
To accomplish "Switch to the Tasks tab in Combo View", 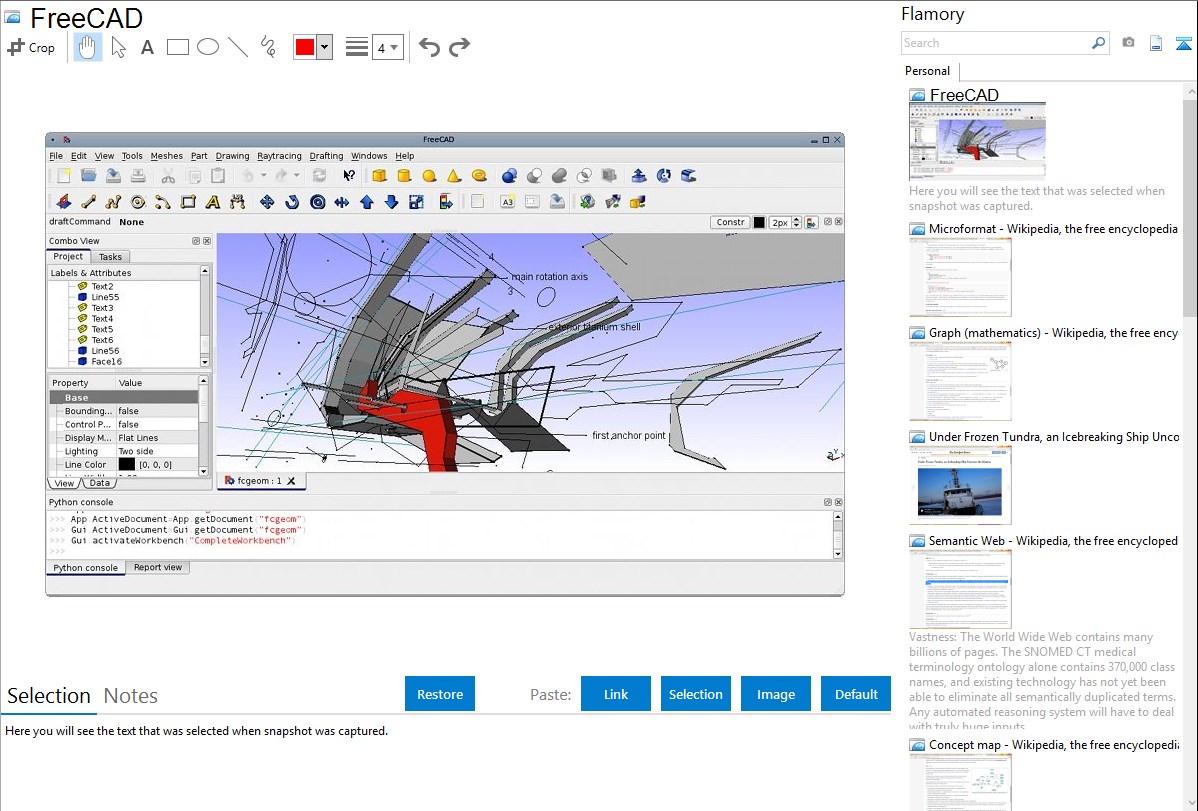I will point(110,257).
